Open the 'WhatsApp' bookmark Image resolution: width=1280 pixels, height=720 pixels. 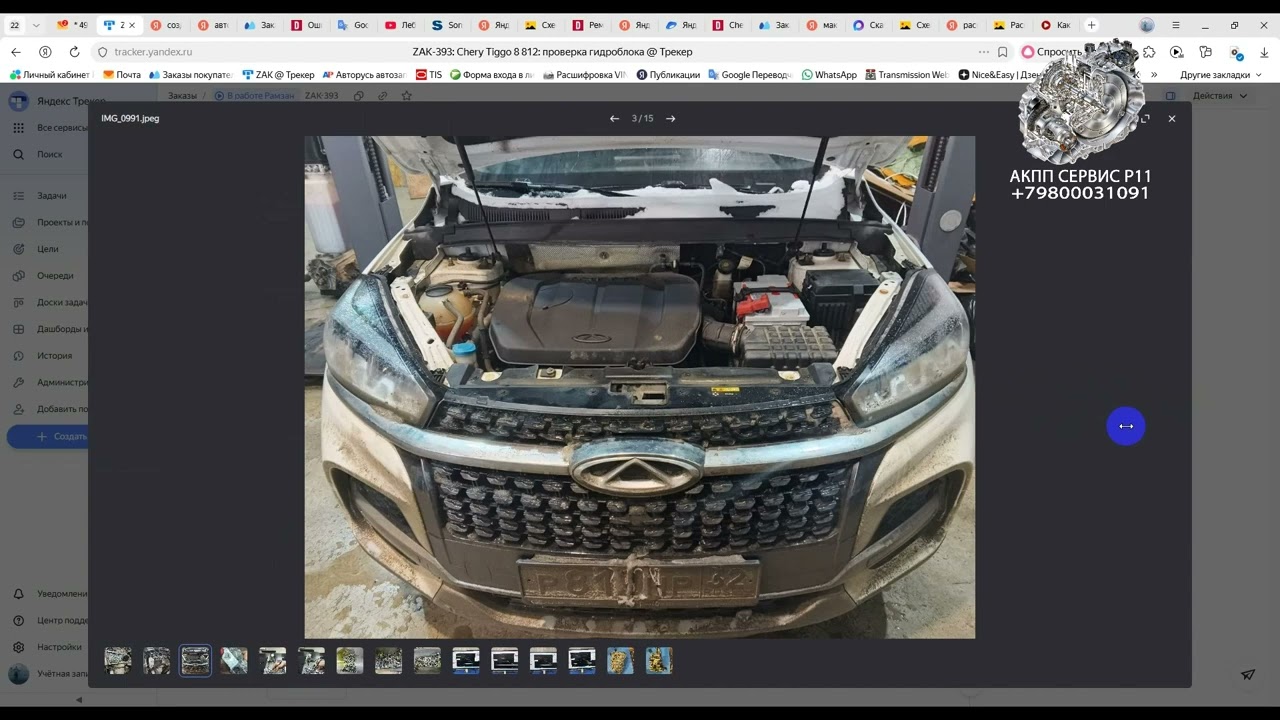point(829,75)
